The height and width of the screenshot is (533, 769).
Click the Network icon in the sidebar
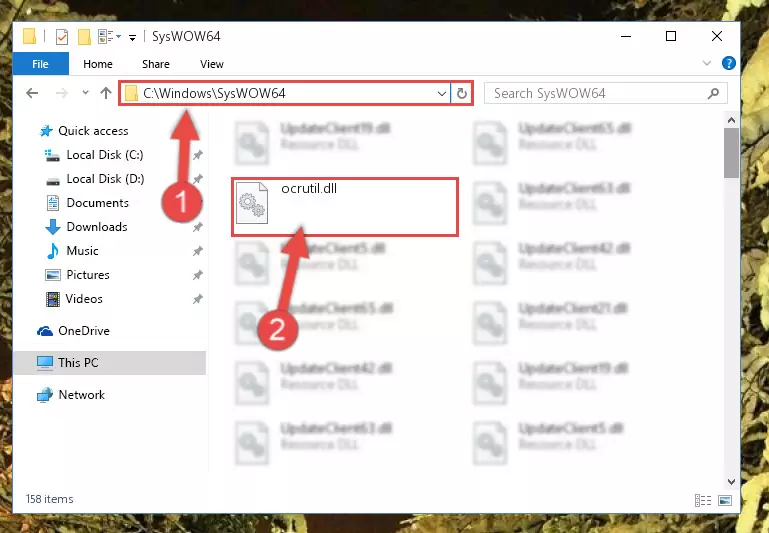pyautogui.click(x=45, y=395)
